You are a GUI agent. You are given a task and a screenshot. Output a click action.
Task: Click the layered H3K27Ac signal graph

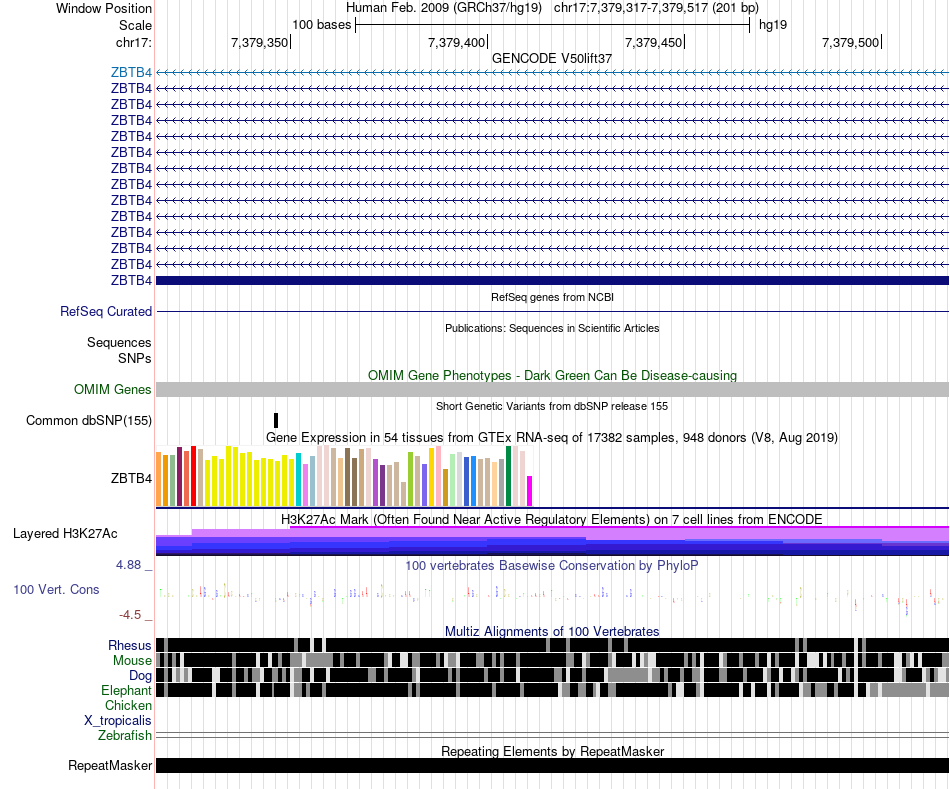[x=552, y=541]
